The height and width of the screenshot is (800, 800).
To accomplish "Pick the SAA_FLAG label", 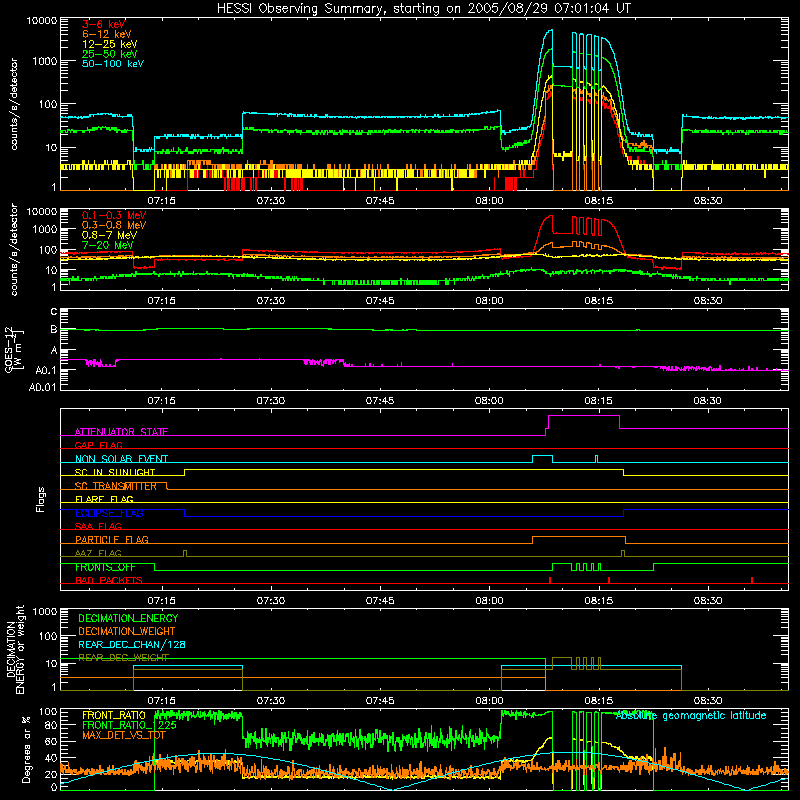I will (x=98, y=527).
